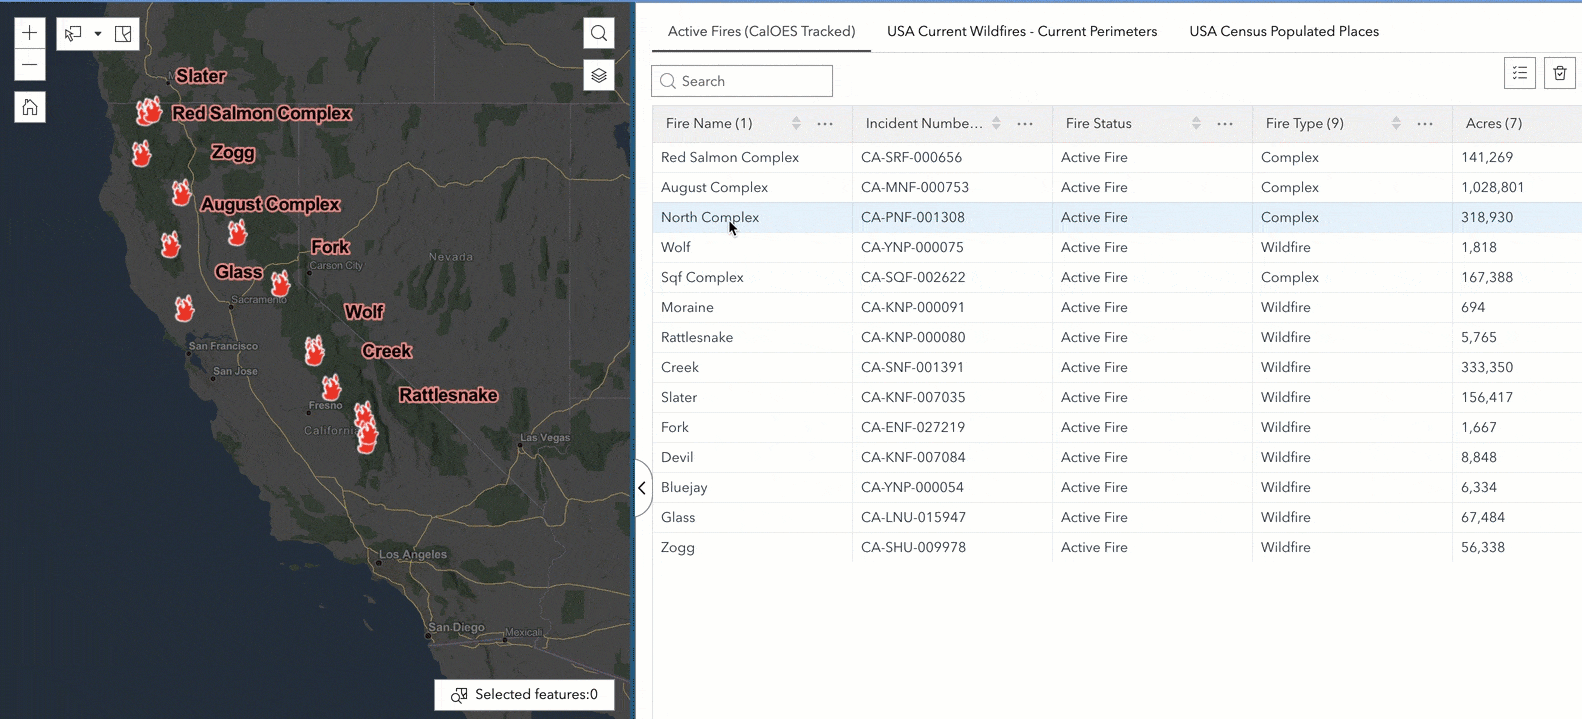This screenshot has width=1582, height=719.
Task: Click incident number CA-PNF-001308
Action: pyautogui.click(x=913, y=217)
